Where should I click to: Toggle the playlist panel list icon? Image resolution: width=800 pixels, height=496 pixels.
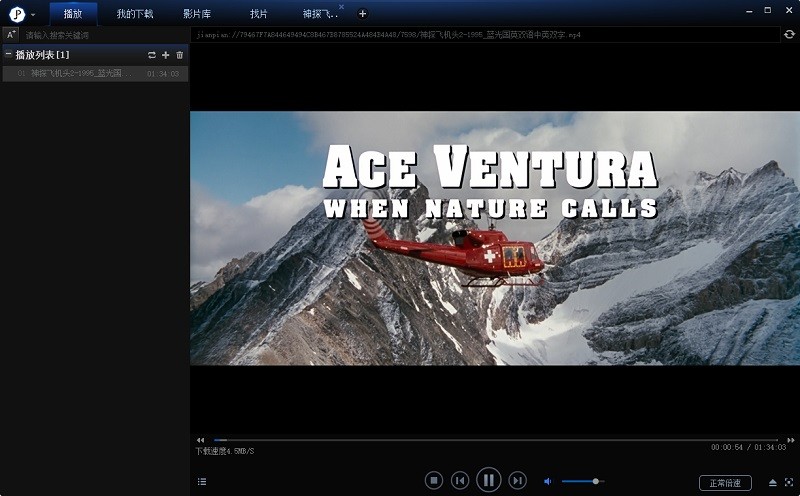(202, 481)
